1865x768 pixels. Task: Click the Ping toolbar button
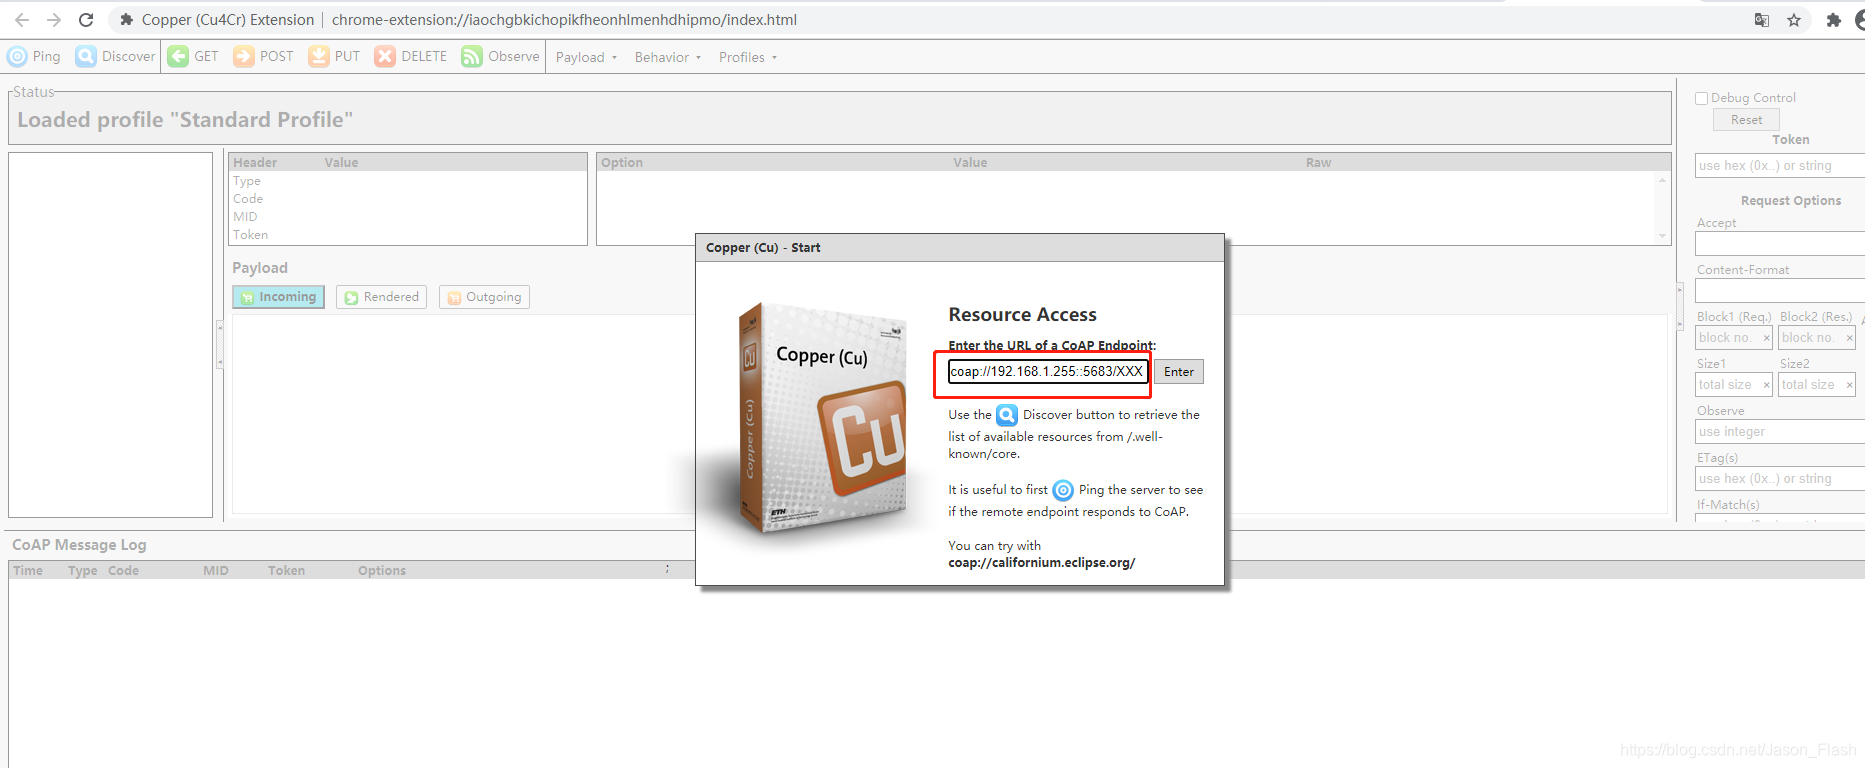[34, 57]
